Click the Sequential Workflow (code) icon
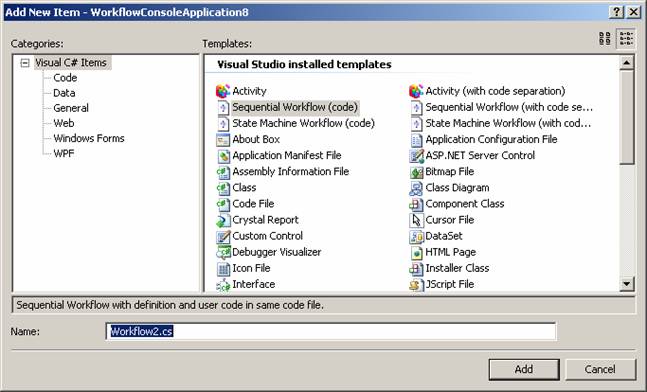This screenshot has height=392, width=647. 223,107
